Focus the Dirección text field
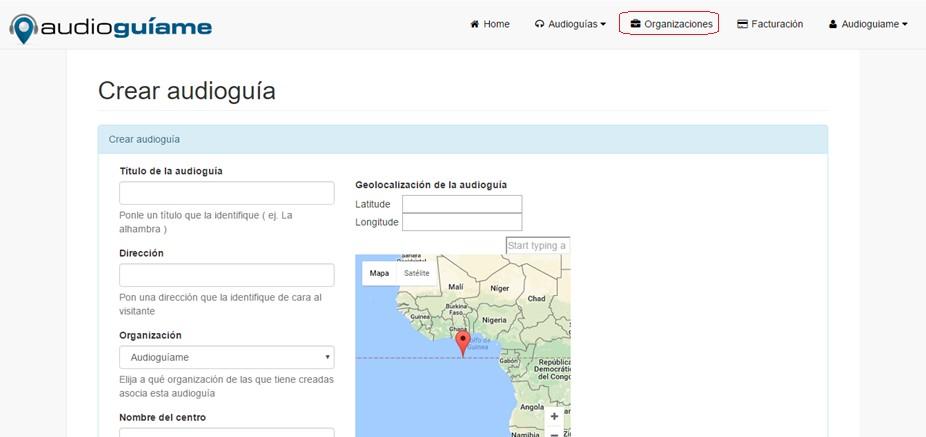Viewport: 926px width, 437px height. (x=226, y=275)
